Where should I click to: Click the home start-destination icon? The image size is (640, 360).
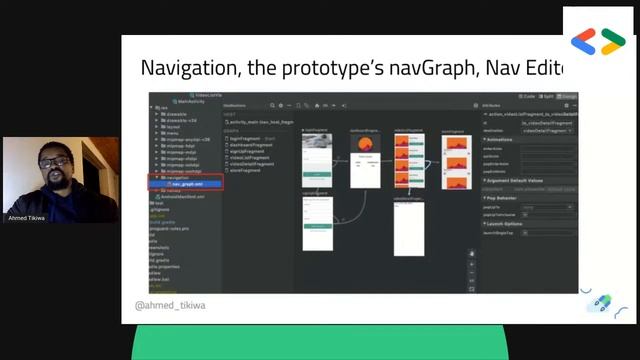(317, 106)
